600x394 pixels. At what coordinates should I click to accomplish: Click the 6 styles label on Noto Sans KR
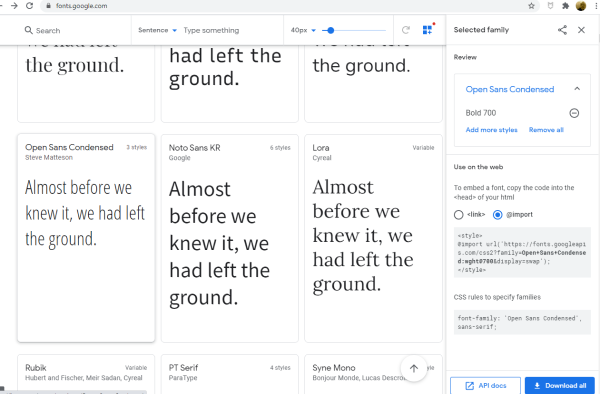pyautogui.click(x=280, y=148)
